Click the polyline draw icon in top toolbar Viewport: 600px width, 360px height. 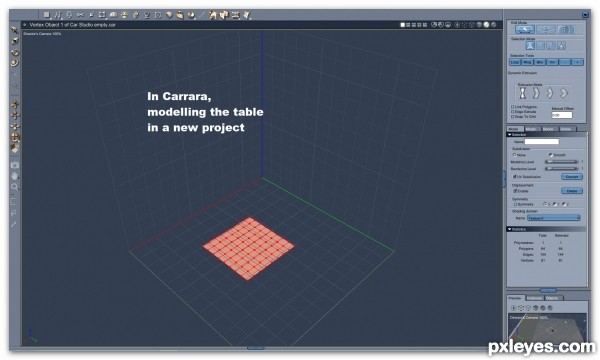[x=58, y=15]
